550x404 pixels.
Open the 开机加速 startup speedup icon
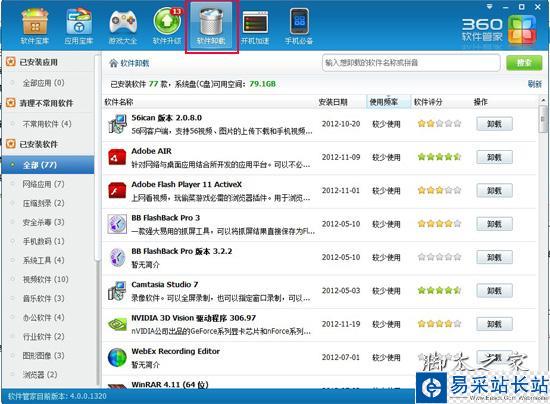[x=255, y=27]
